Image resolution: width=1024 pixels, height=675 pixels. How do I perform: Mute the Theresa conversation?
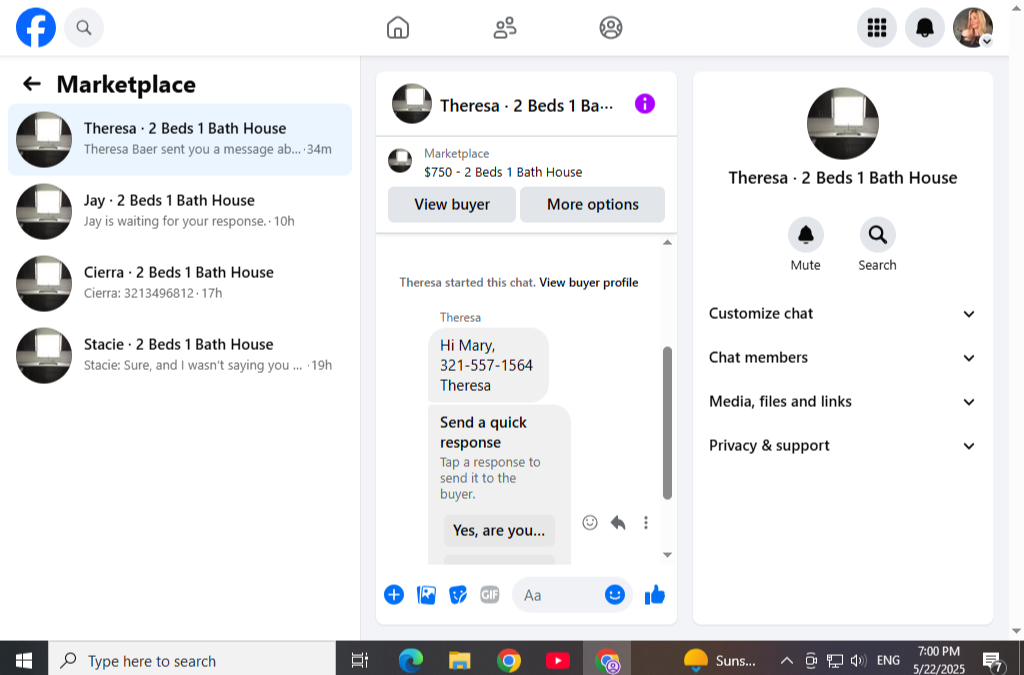pyautogui.click(x=805, y=244)
